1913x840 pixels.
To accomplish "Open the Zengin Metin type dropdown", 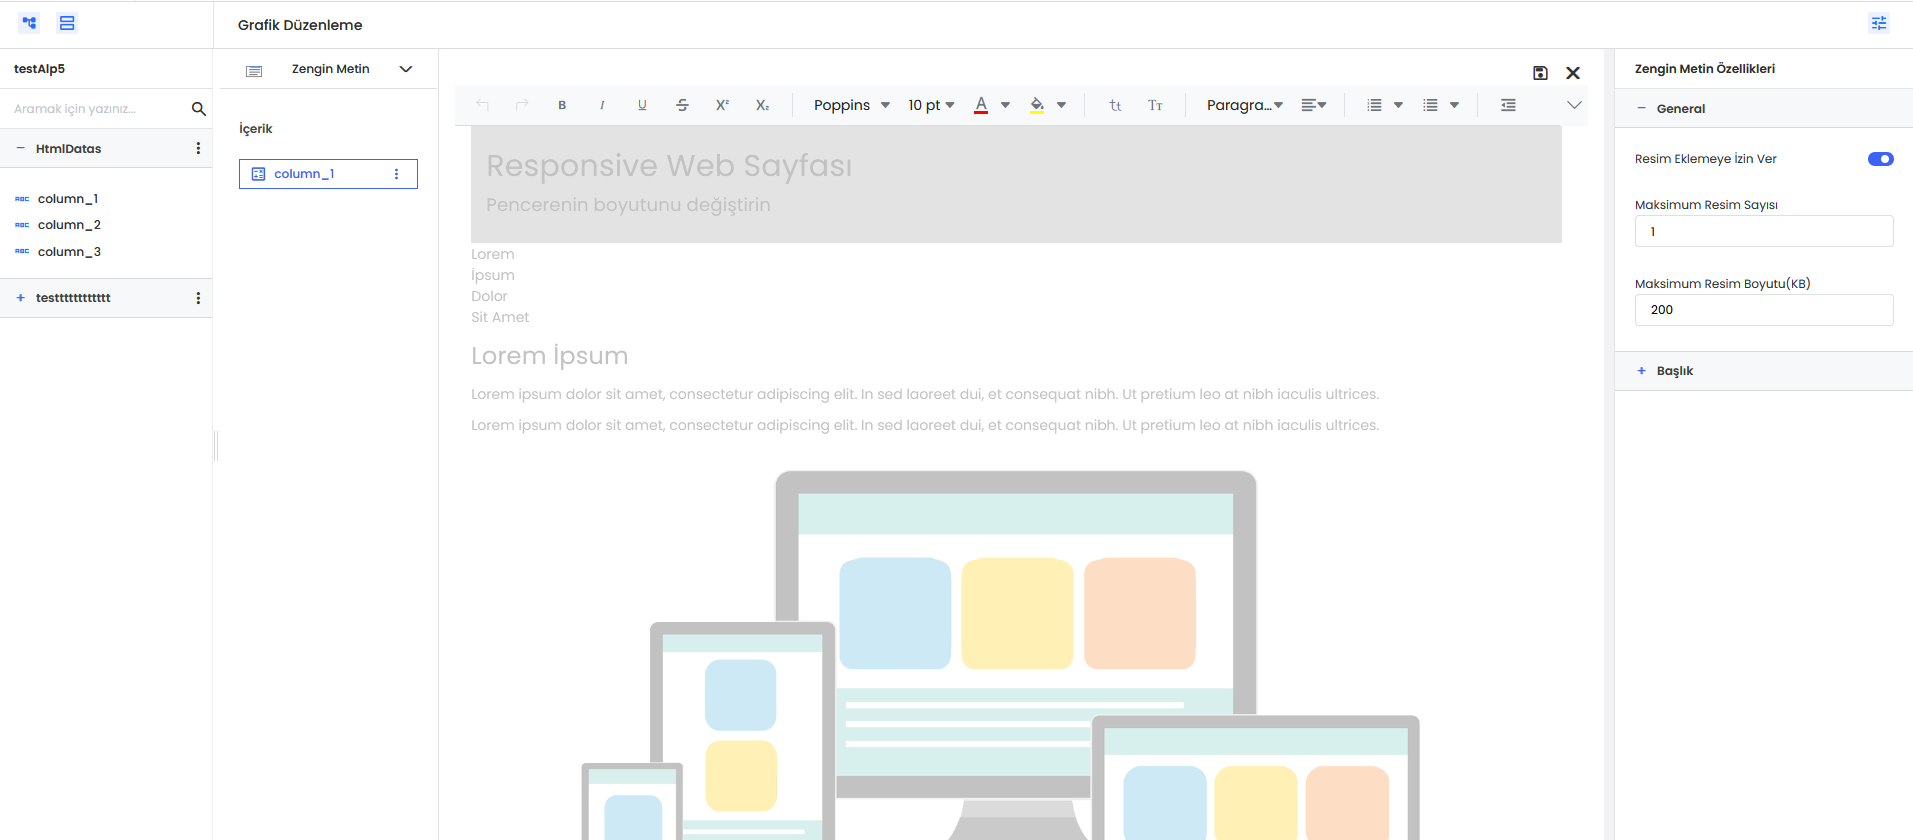I will click(405, 69).
